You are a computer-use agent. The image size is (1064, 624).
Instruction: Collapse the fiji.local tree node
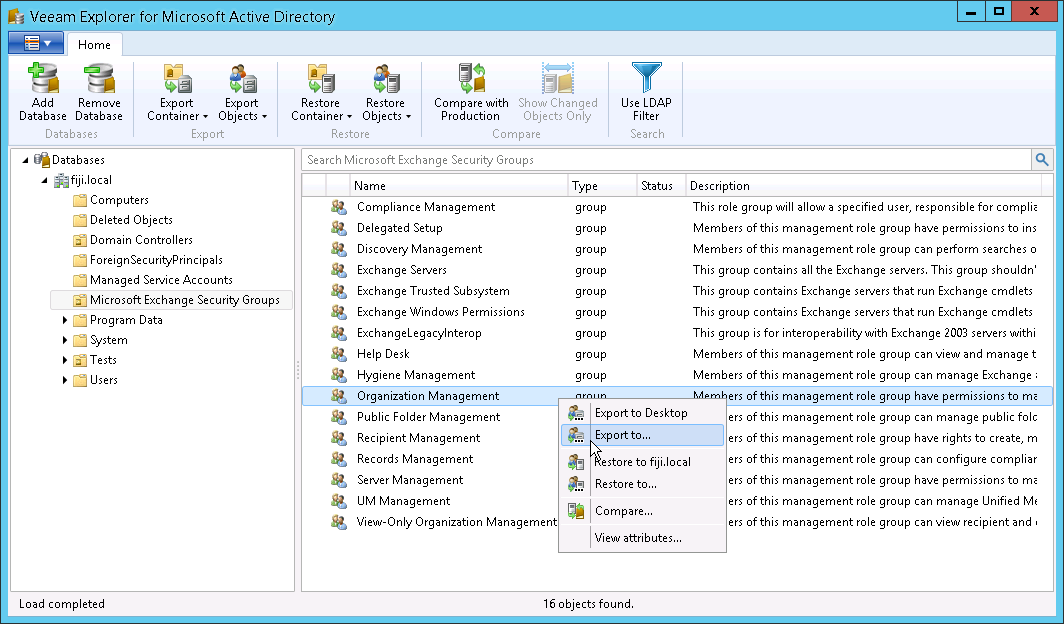tap(45, 180)
